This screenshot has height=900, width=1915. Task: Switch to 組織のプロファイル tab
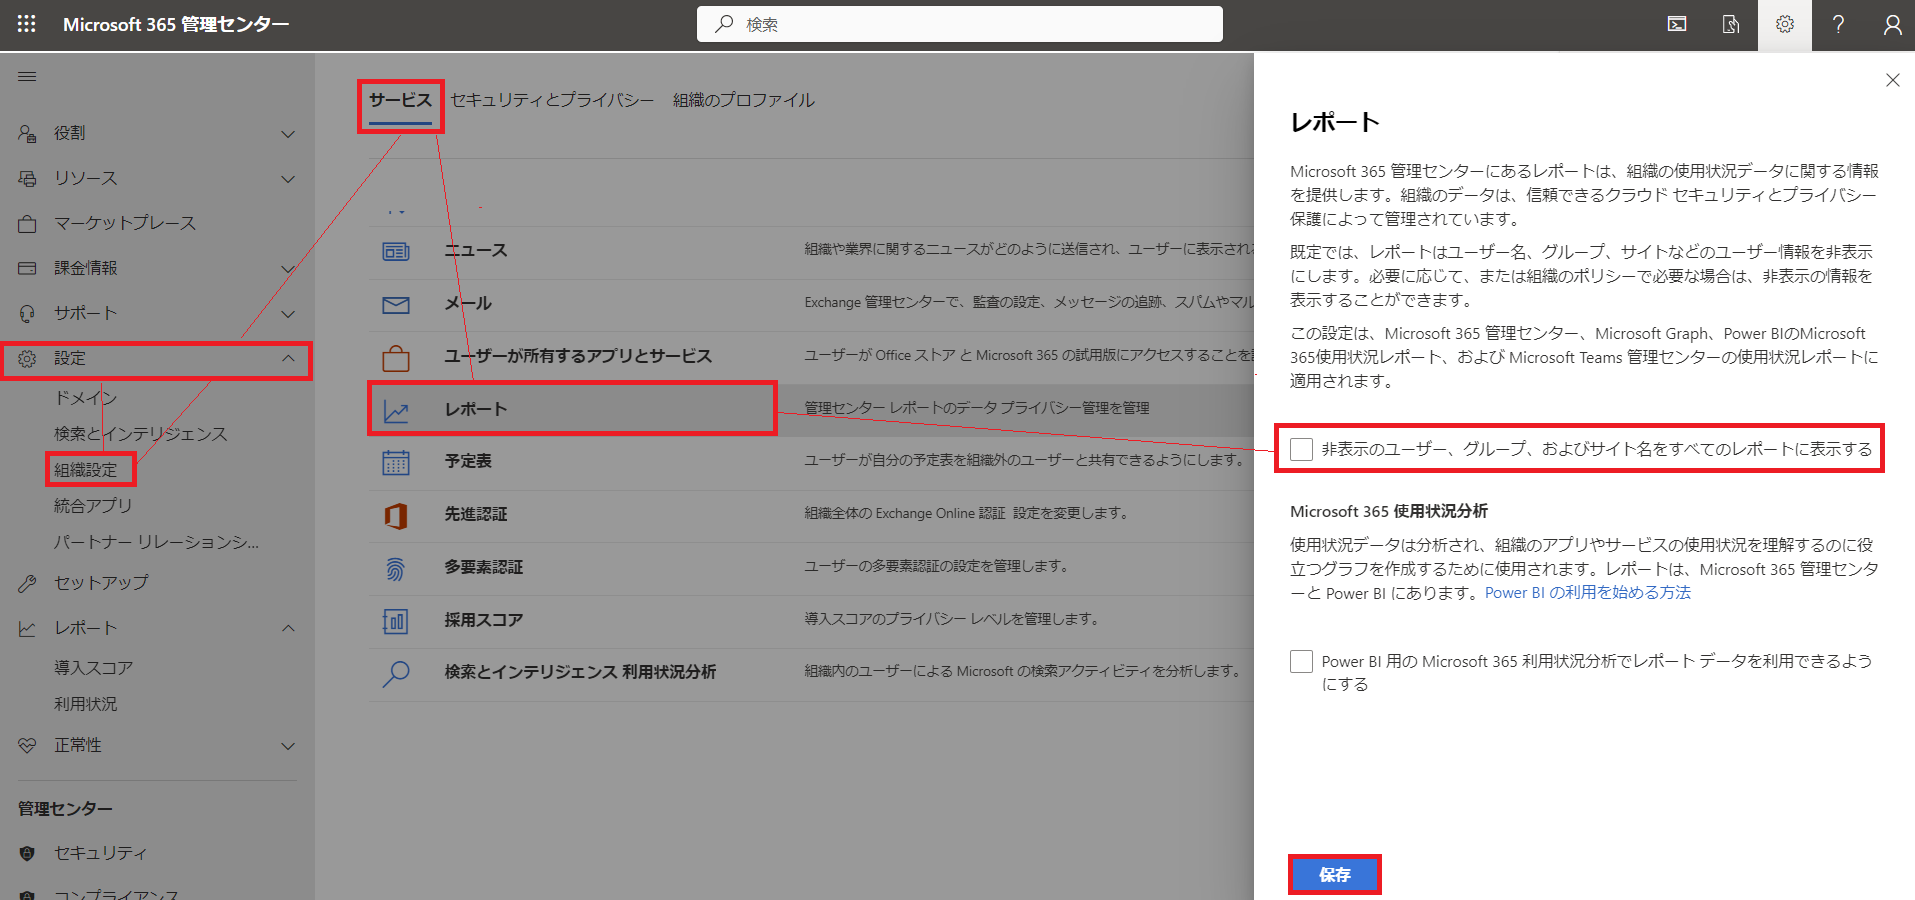[744, 100]
